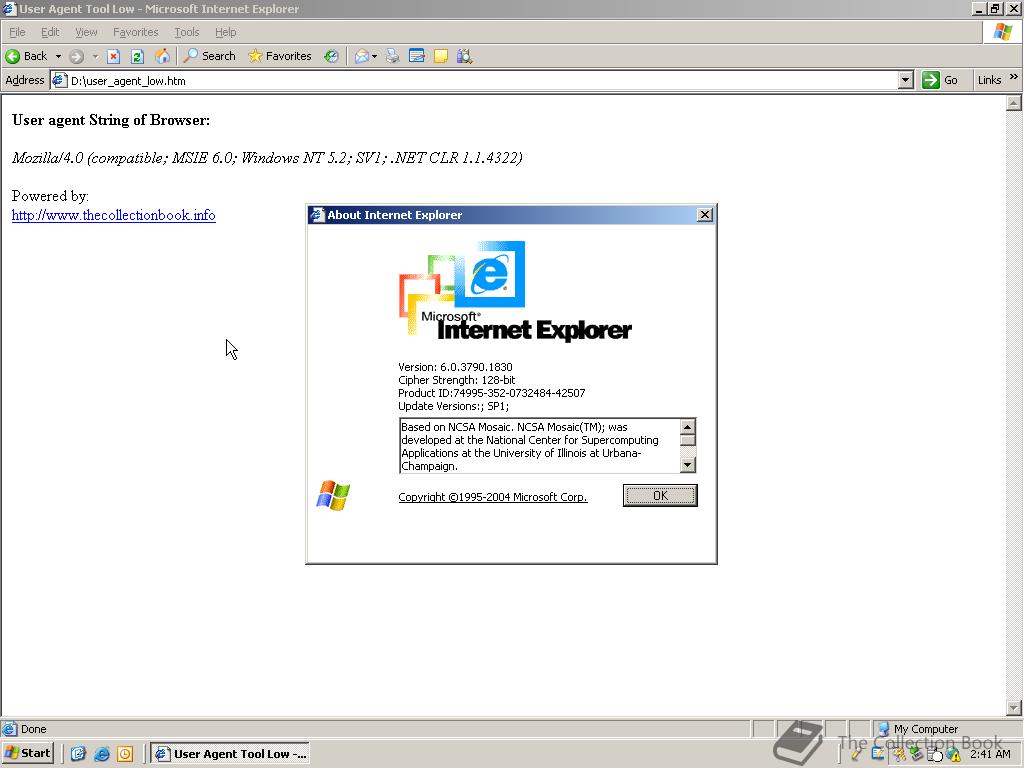The width and height of the screenshot is (1024, 768).
Task: Launch Internet Explorer quick launch icon
Action: pos(102,754)
